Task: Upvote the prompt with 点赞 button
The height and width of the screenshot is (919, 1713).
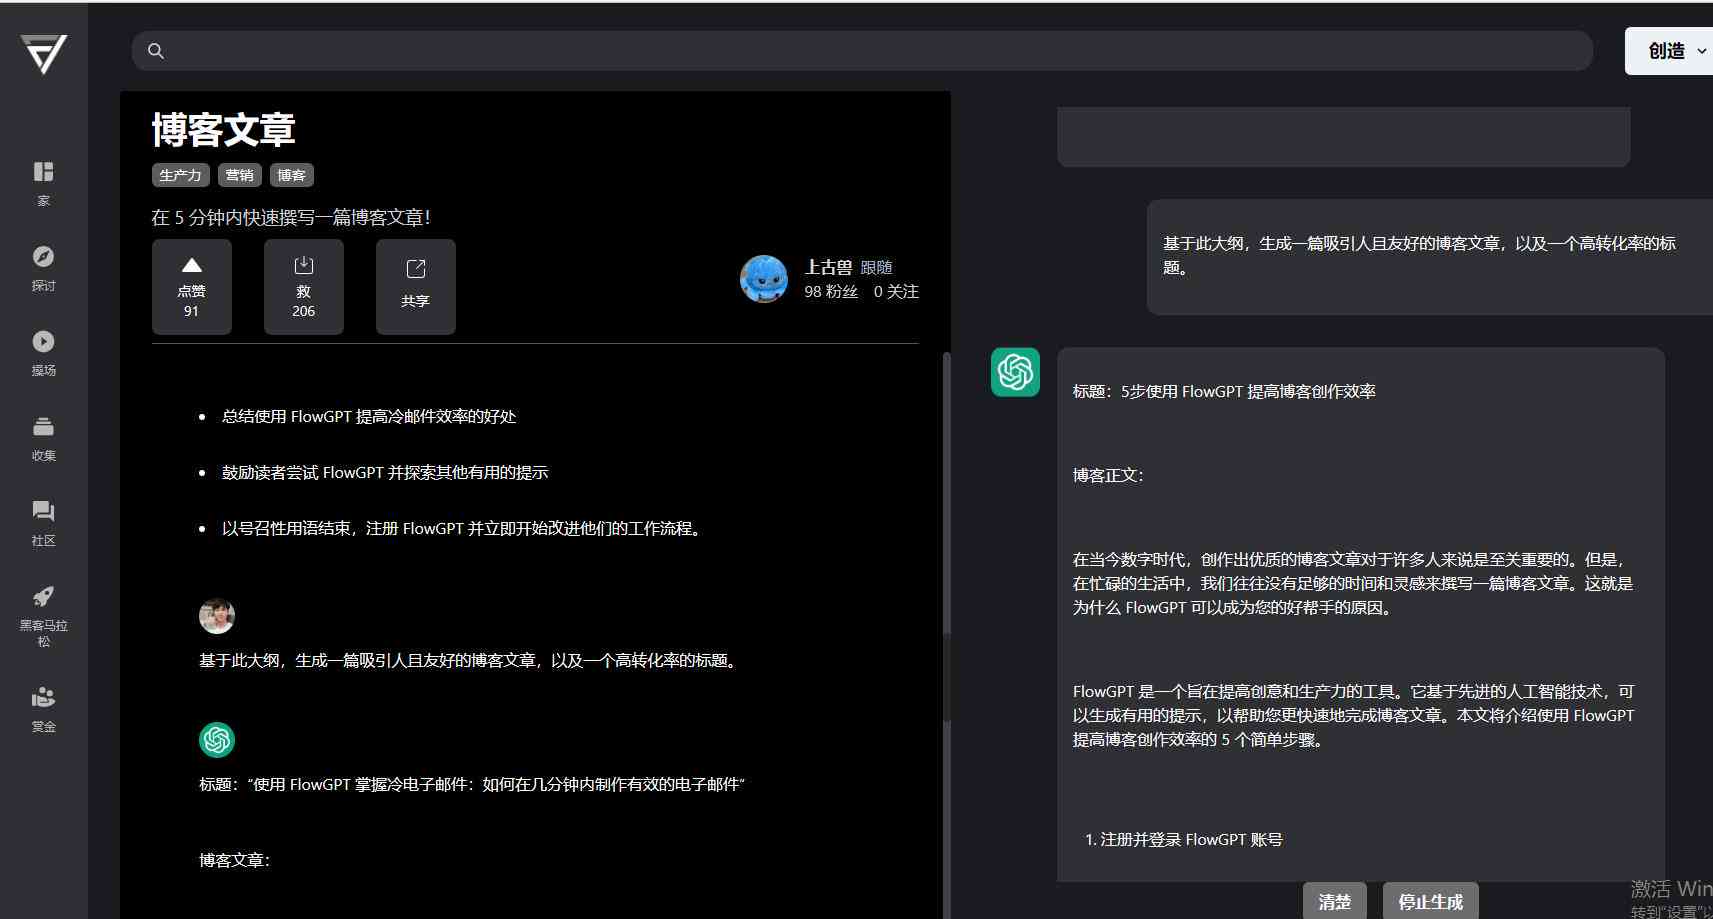Action: click(x=192, y=287)
